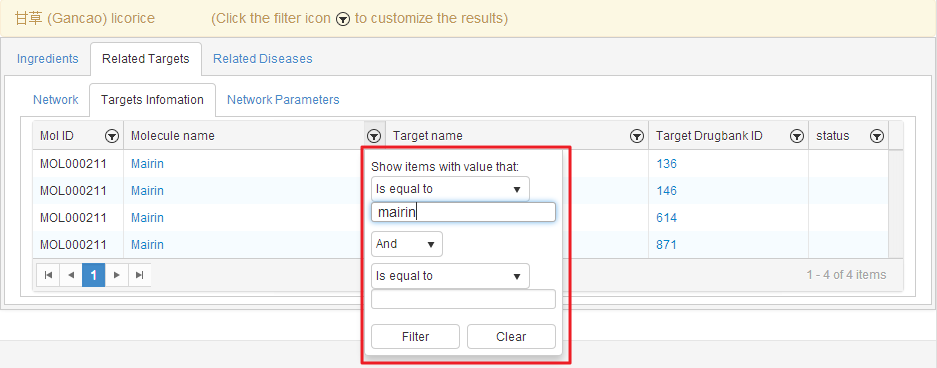Focus the empty second filter value field

(463, 299)
